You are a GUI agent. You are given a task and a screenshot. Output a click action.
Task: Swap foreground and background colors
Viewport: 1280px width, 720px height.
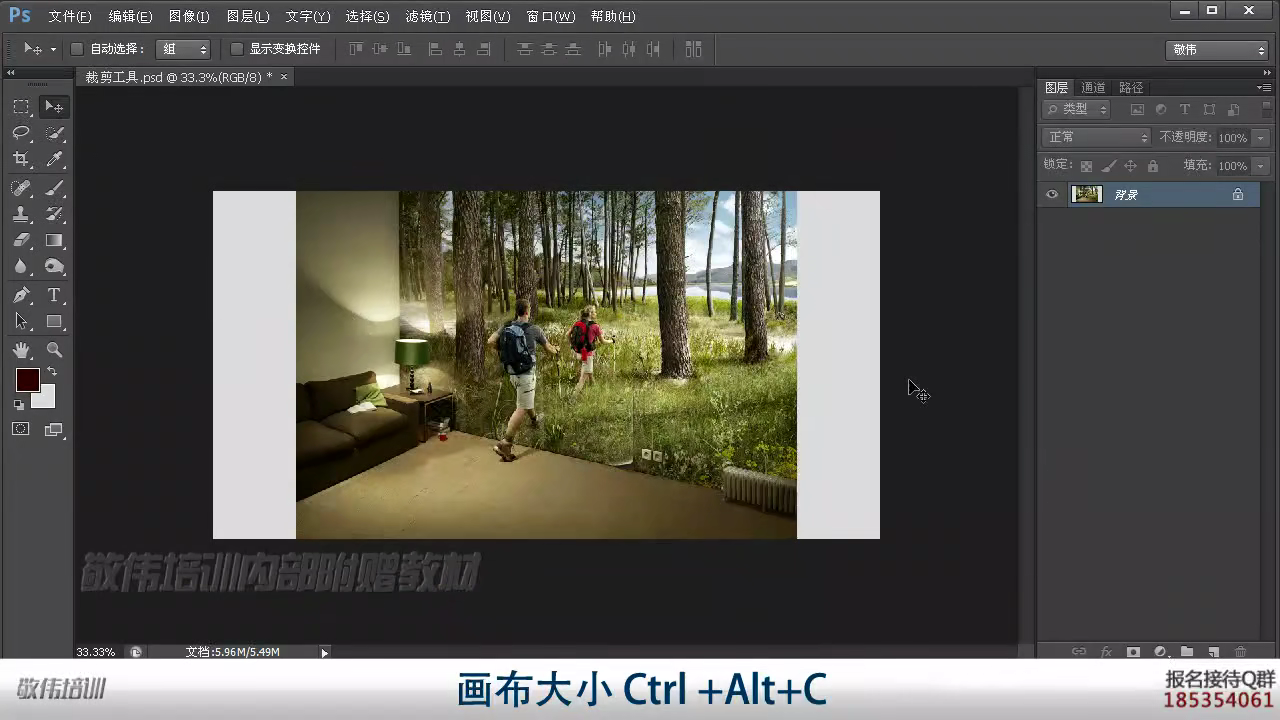coord(52,372)
